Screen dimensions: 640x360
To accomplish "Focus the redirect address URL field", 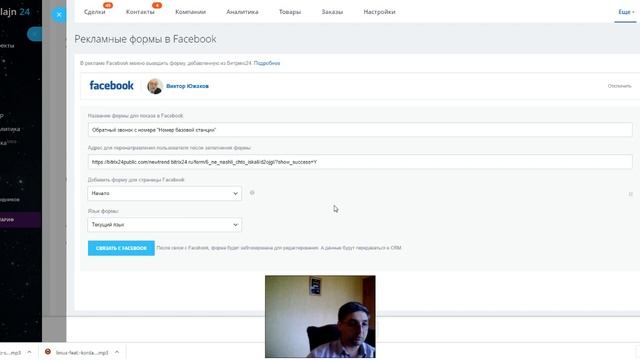I will [x=360, y=162].
